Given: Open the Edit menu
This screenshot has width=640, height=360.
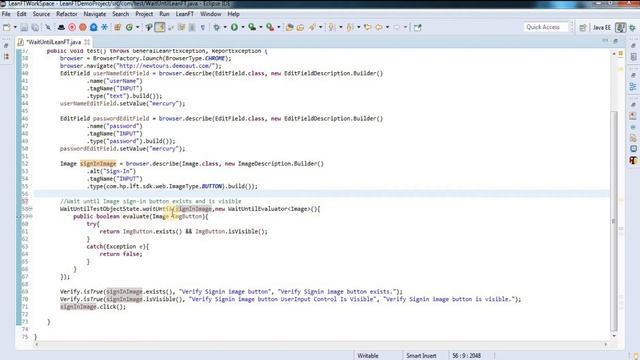Looking at the screenshot, I should tap(22, 14).
